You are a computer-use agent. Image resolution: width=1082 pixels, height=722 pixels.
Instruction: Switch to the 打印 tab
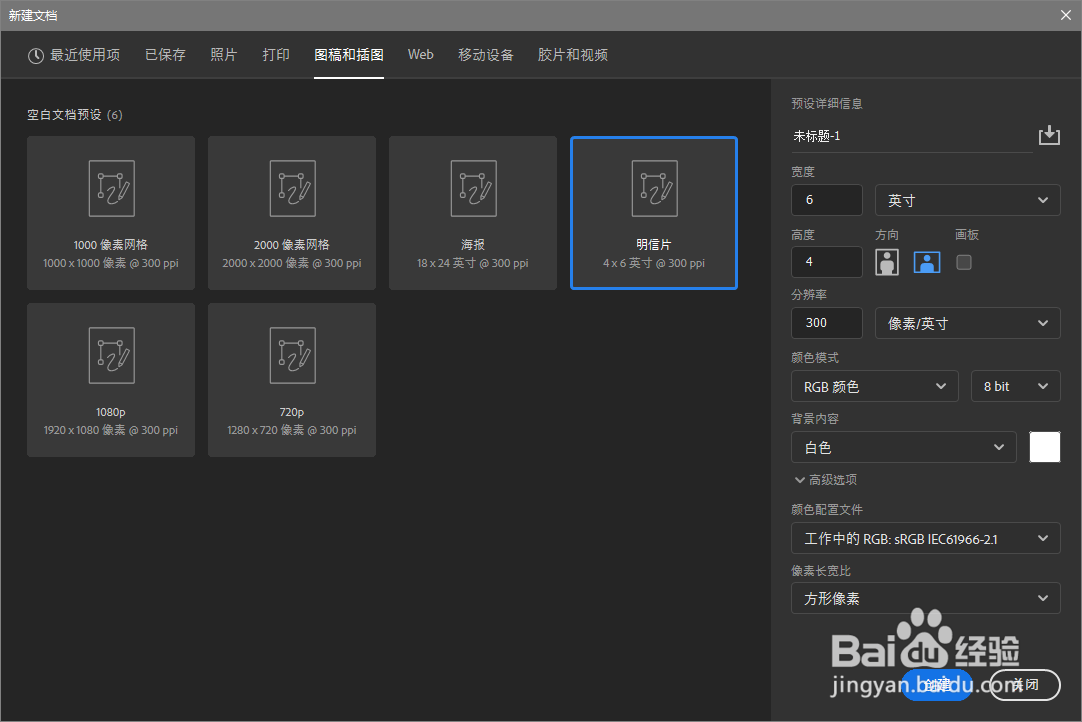276,55
